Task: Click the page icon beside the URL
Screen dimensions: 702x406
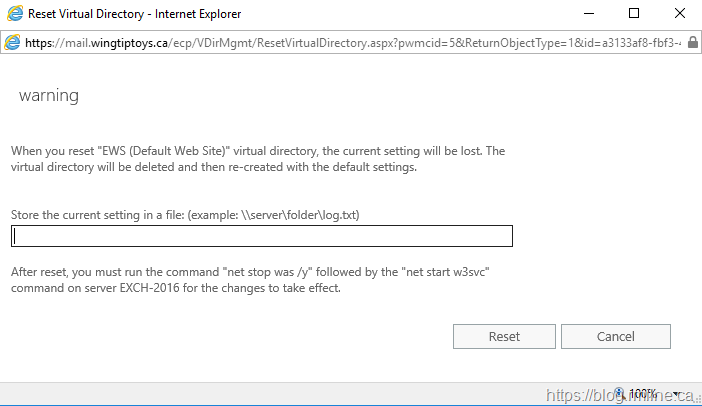Action: click(12, 43)
